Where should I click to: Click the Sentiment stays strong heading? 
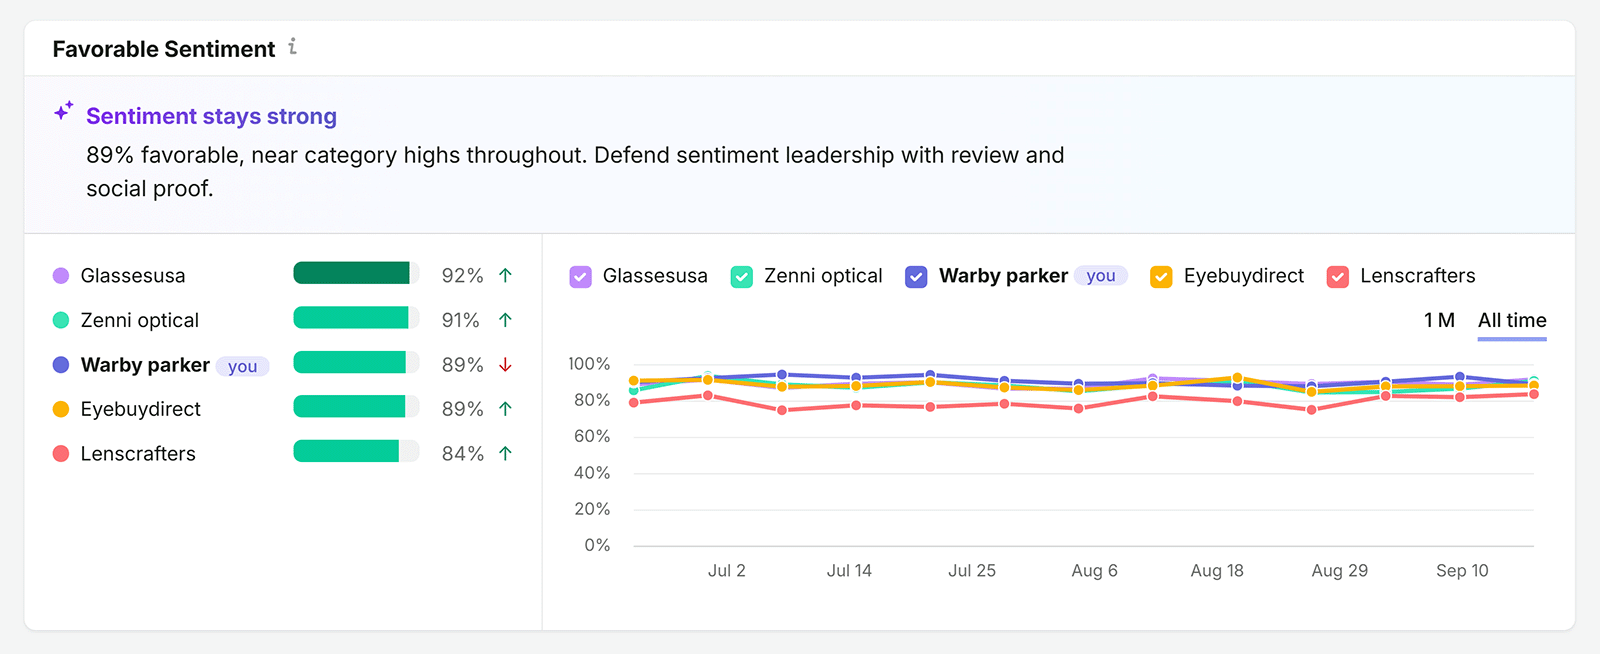click(211, 116)
